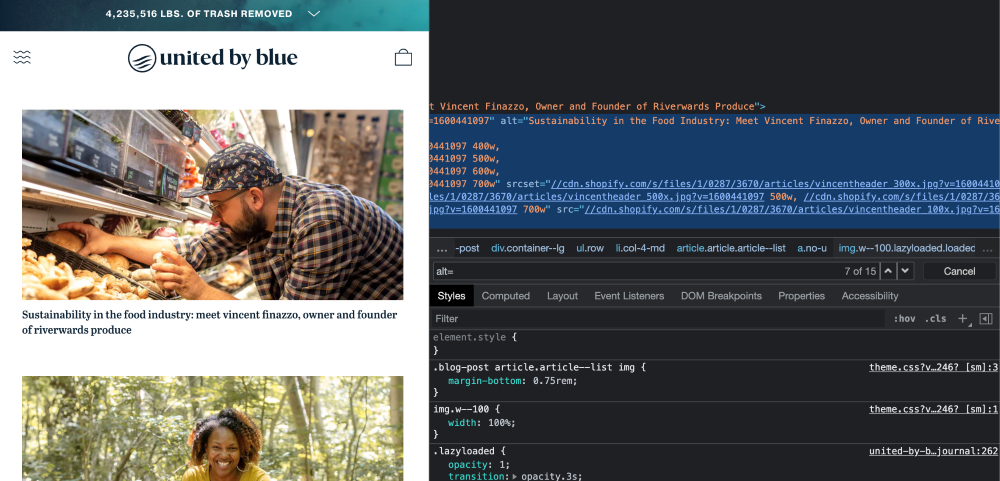
Task: Click the '0441097 600w,' source line
Action: click(x=465, y=170)
